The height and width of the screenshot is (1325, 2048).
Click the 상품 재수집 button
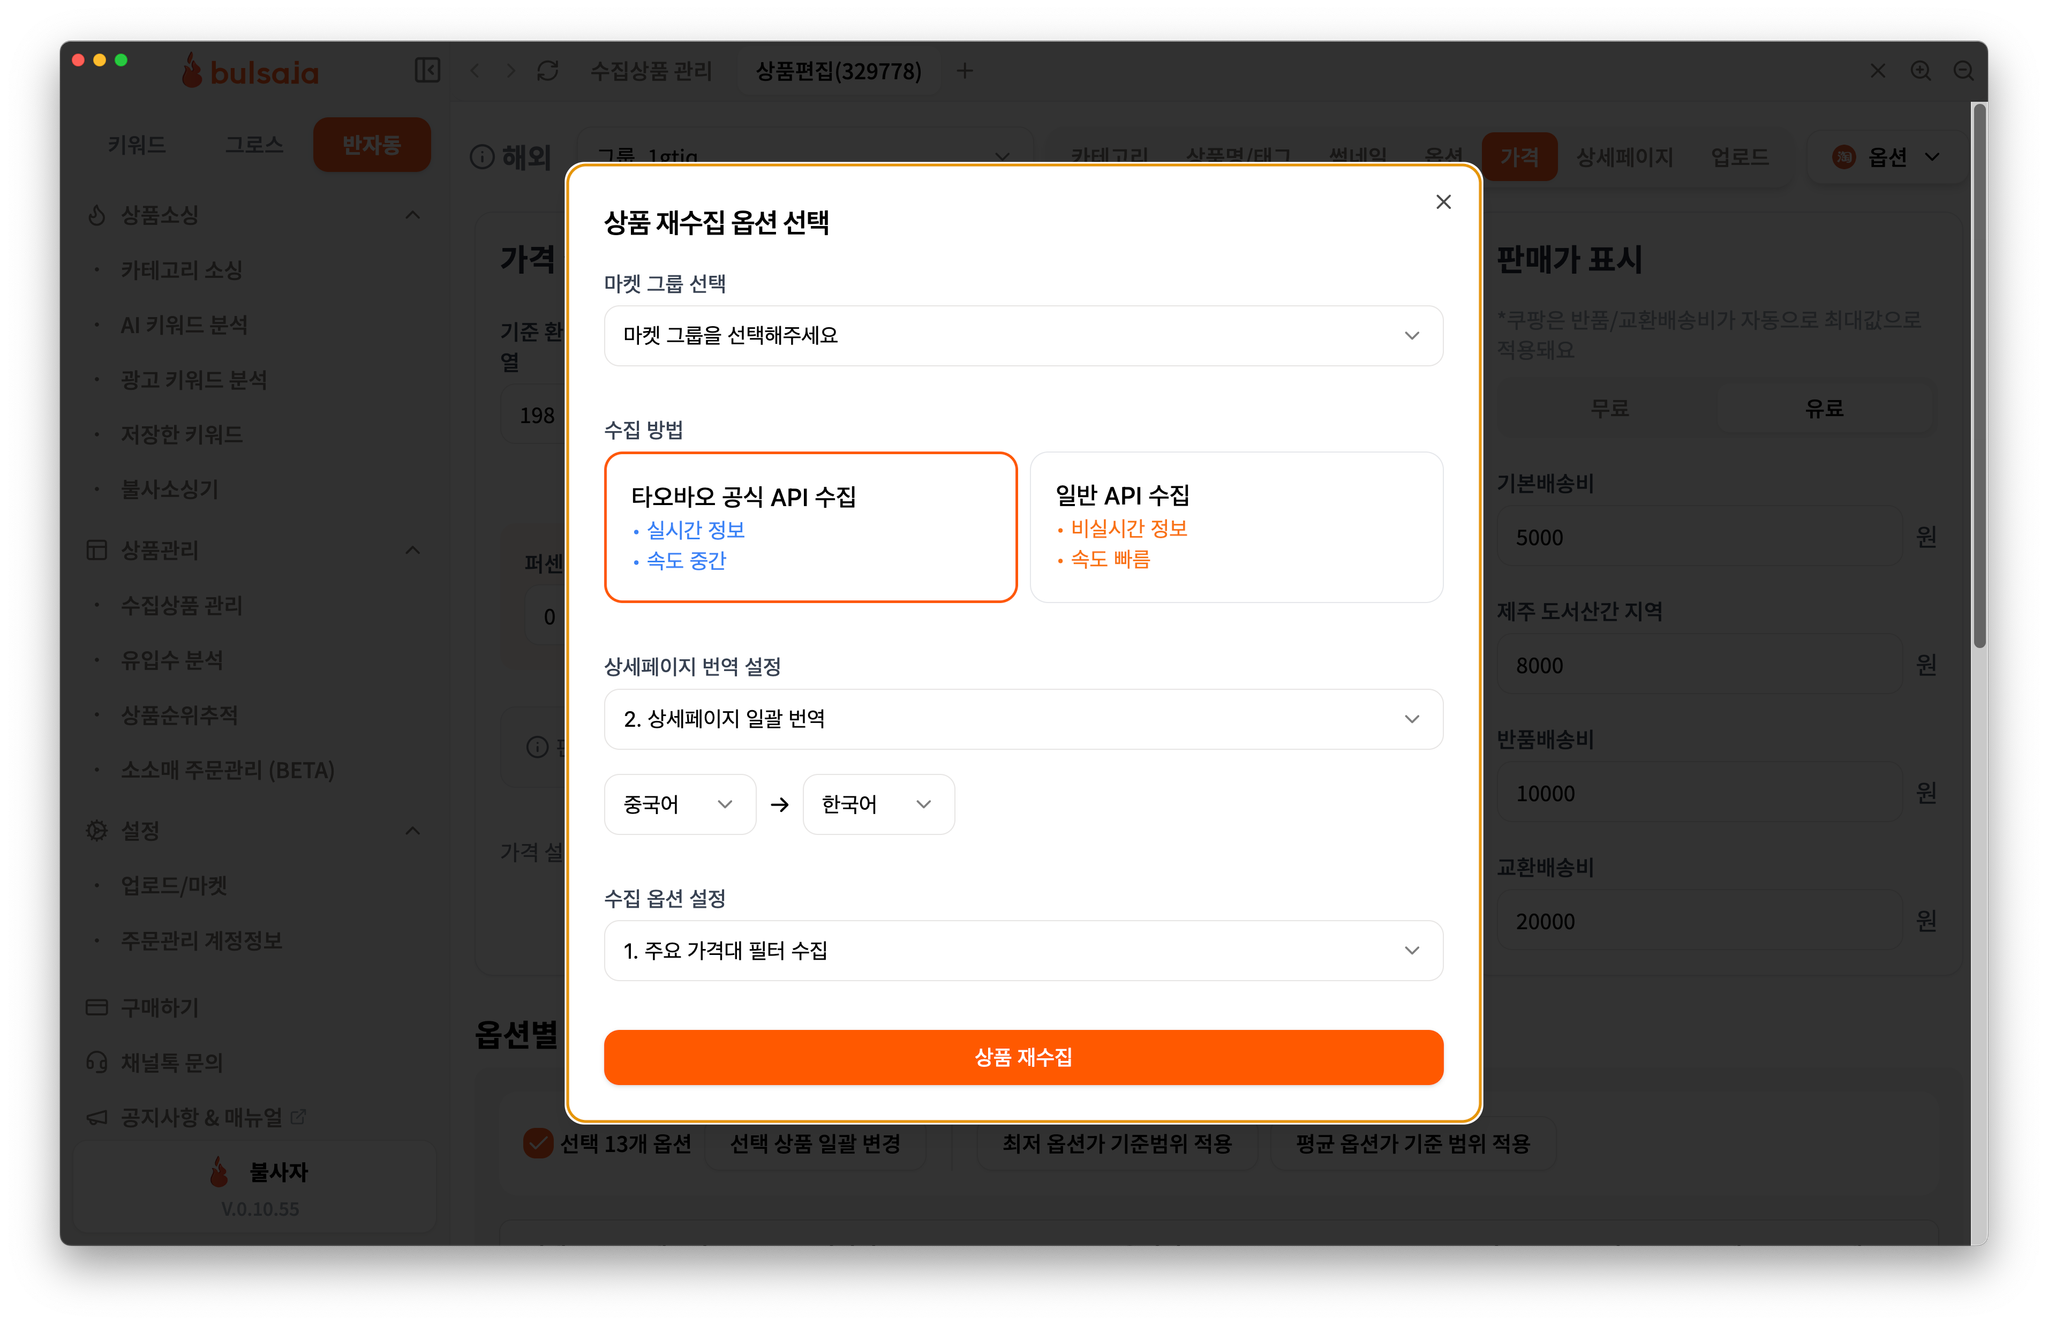click(x=1023, y=1057)
